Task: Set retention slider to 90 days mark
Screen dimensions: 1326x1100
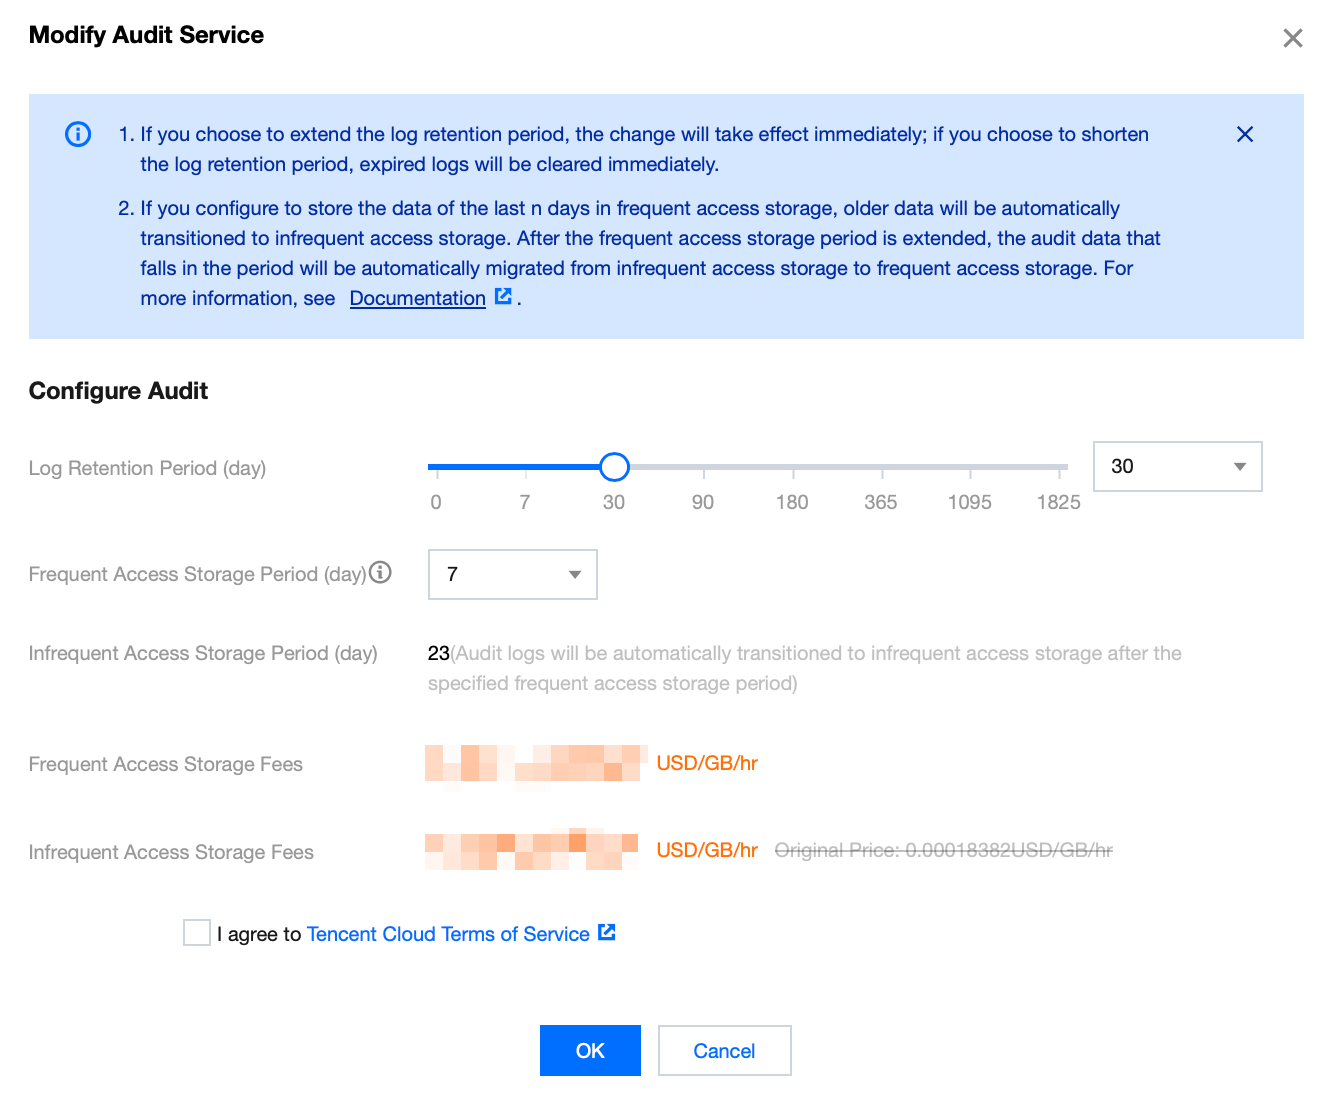Action: [703, 467]
